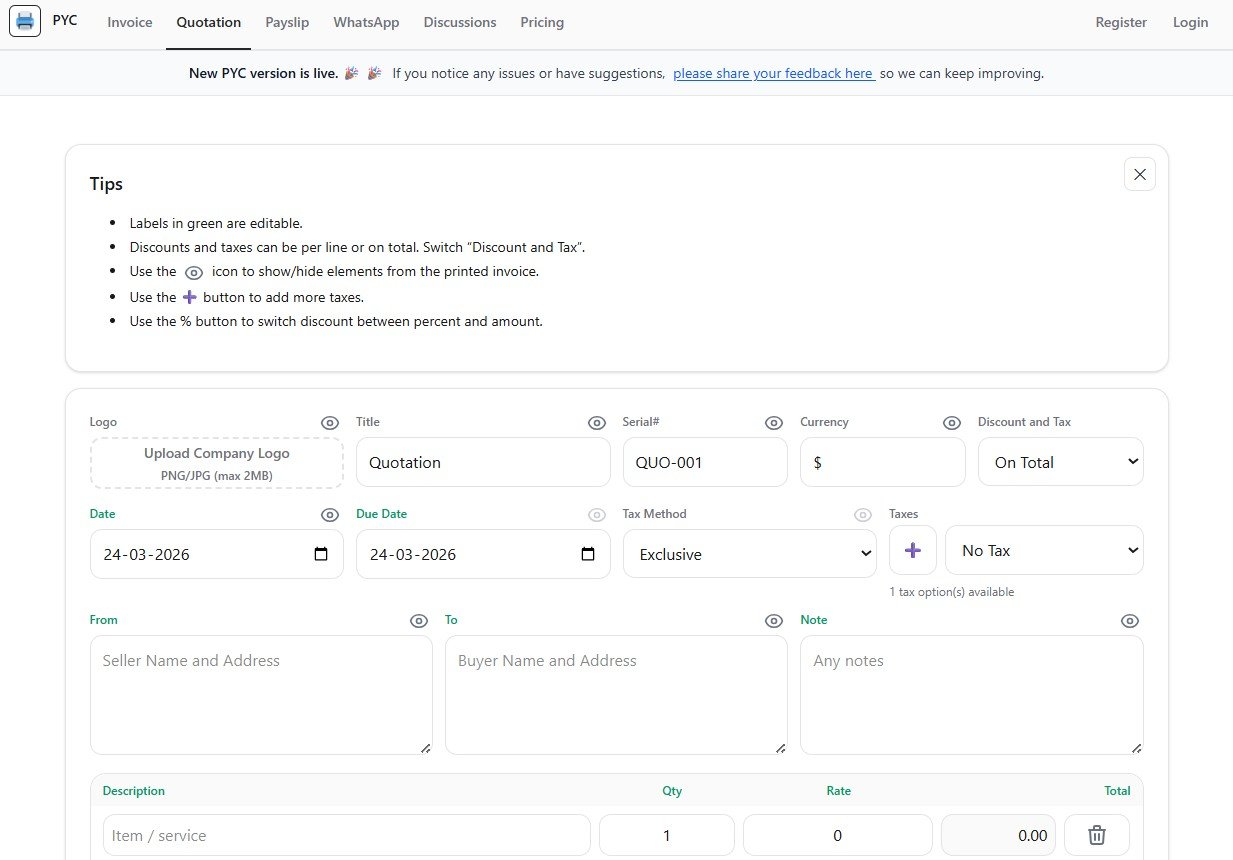Toggle Due Date visibility eye icon
The width and height of the screenshot is (1233, 860).
click(x=597, y=515)
